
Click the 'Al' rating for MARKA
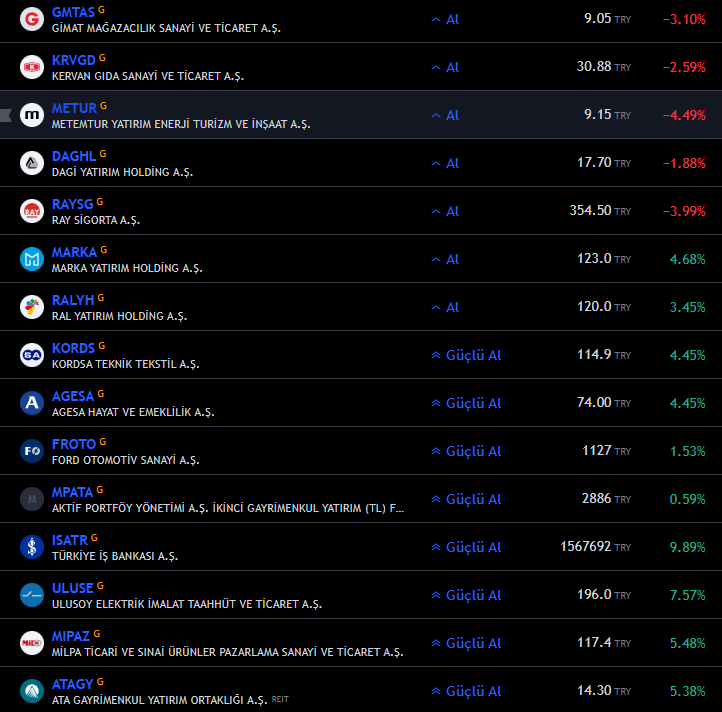pyautogui.click(x=445, y=259)
